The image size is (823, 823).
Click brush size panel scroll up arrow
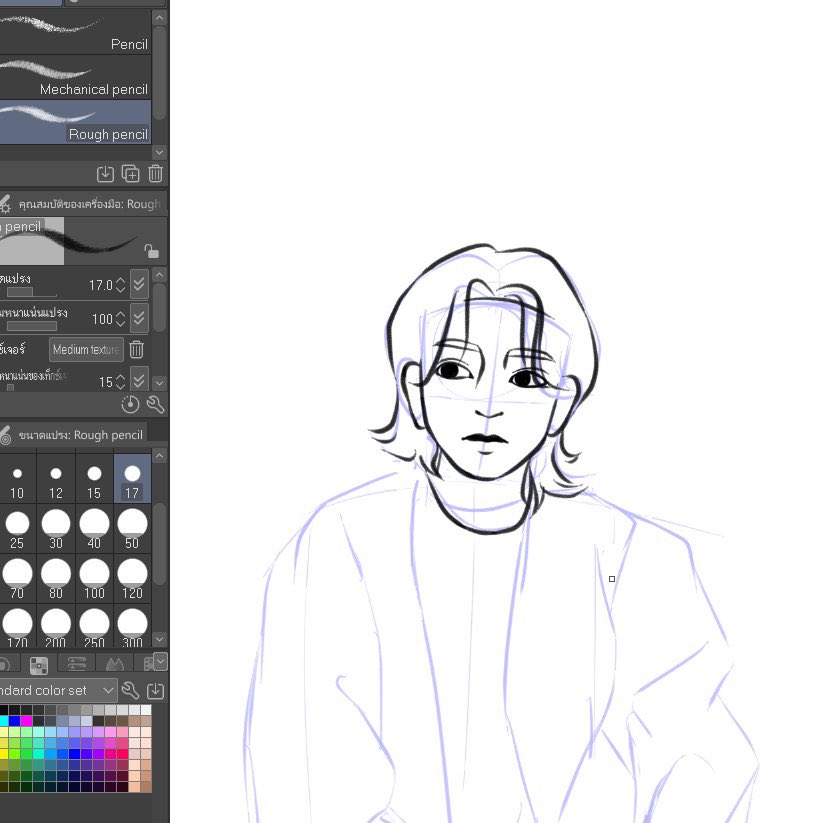pyautogui.click(x=160, y=456)
